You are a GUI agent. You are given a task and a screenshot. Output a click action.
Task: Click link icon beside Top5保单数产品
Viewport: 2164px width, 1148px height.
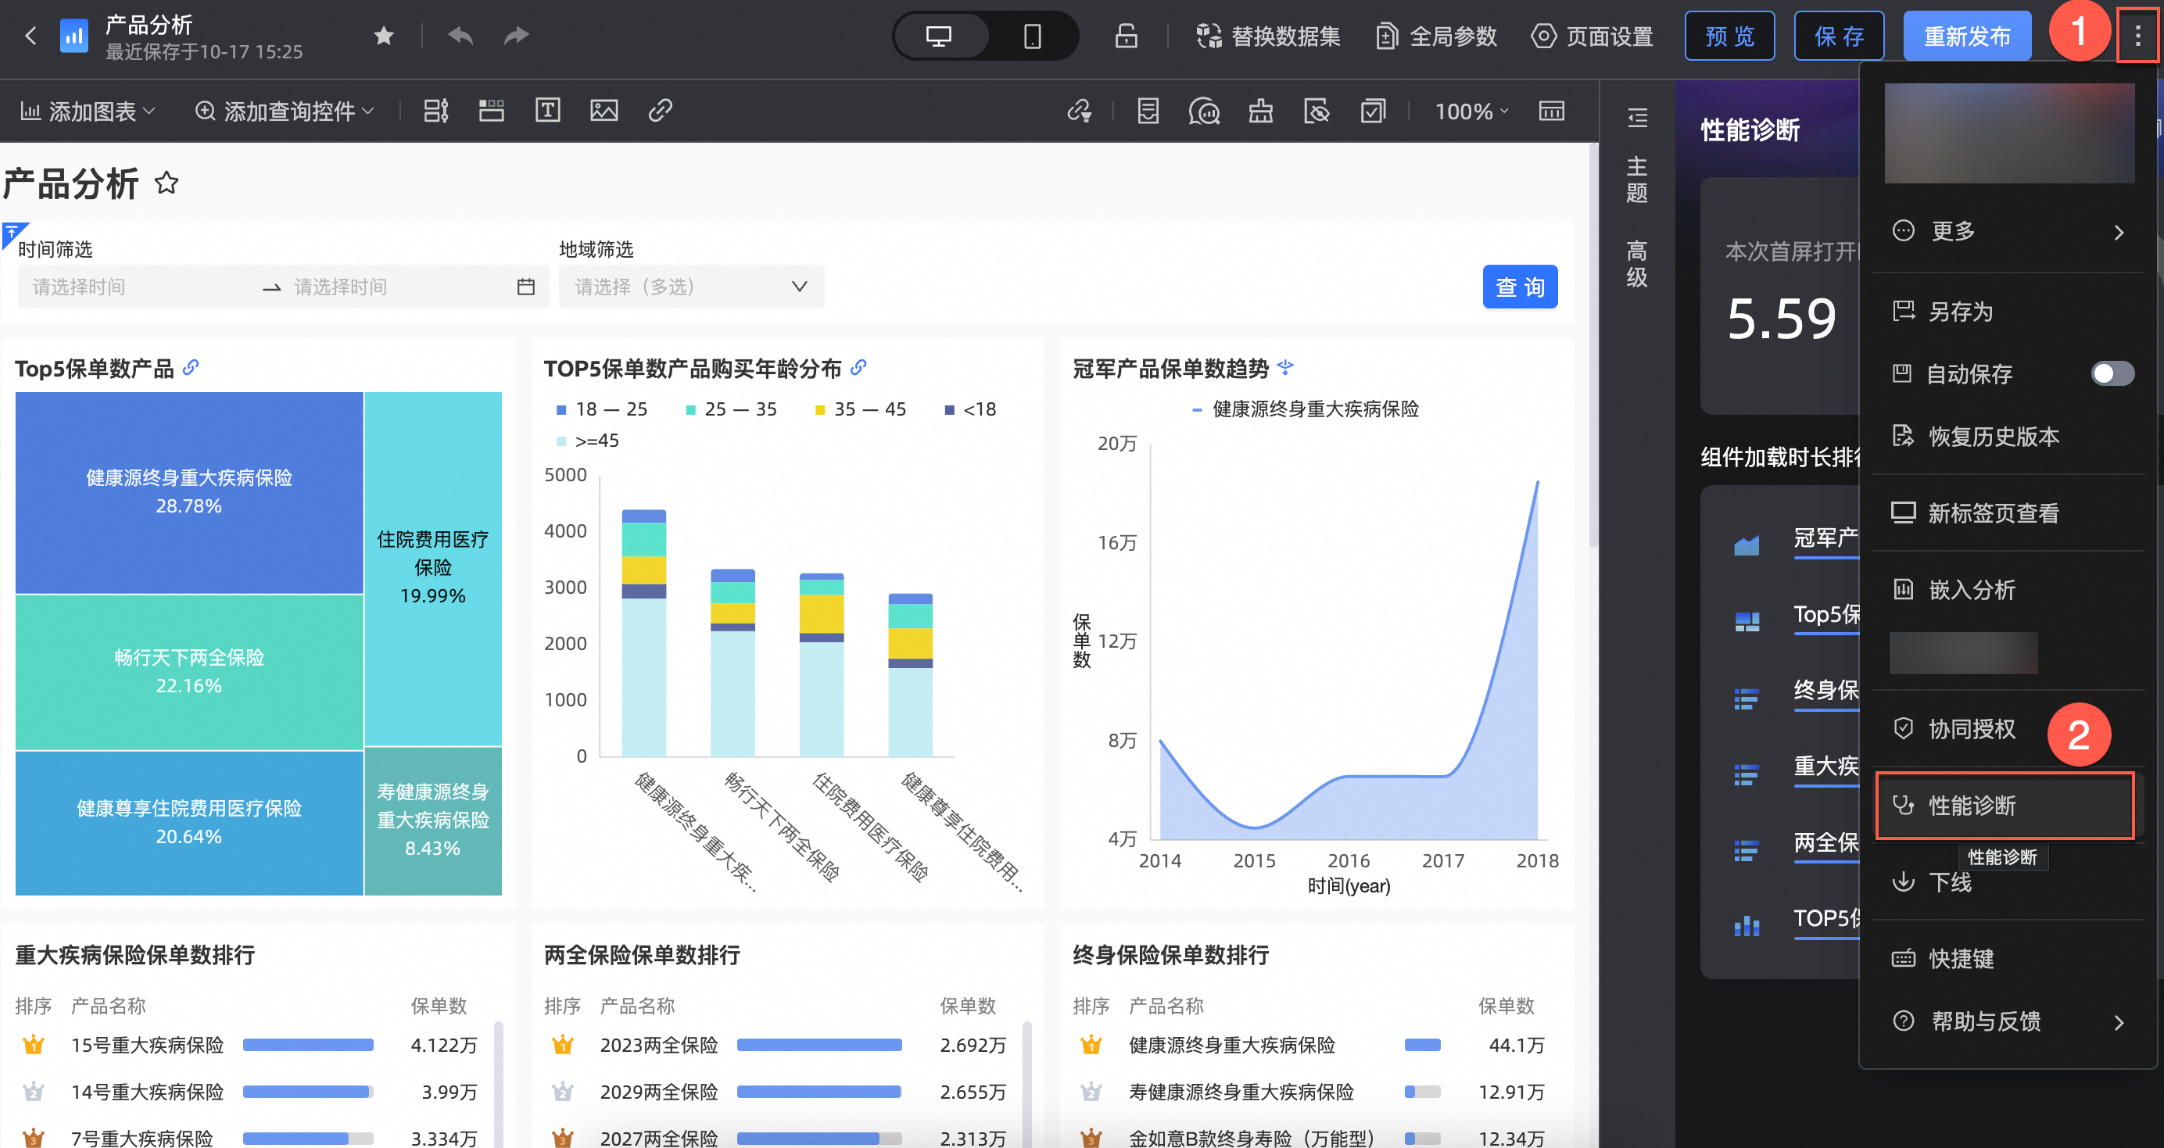(x=191, y=367)
